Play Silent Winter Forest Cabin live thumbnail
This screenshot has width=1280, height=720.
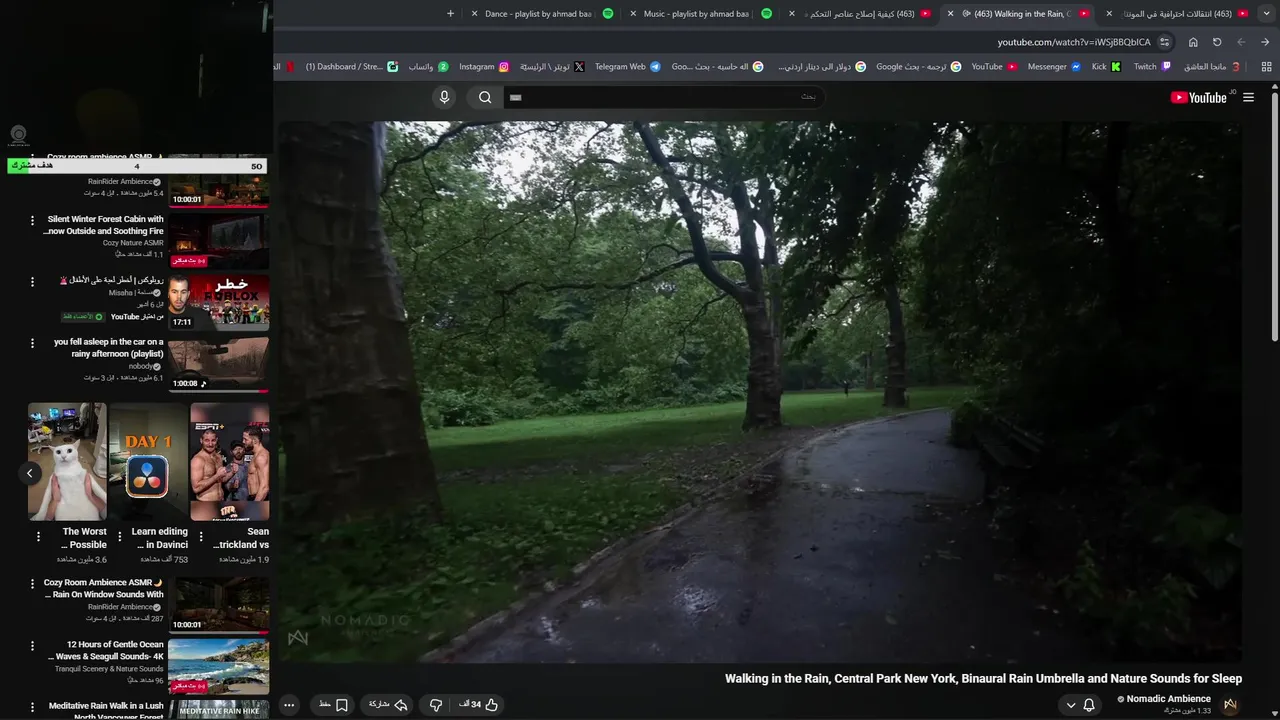coord(218,240)
